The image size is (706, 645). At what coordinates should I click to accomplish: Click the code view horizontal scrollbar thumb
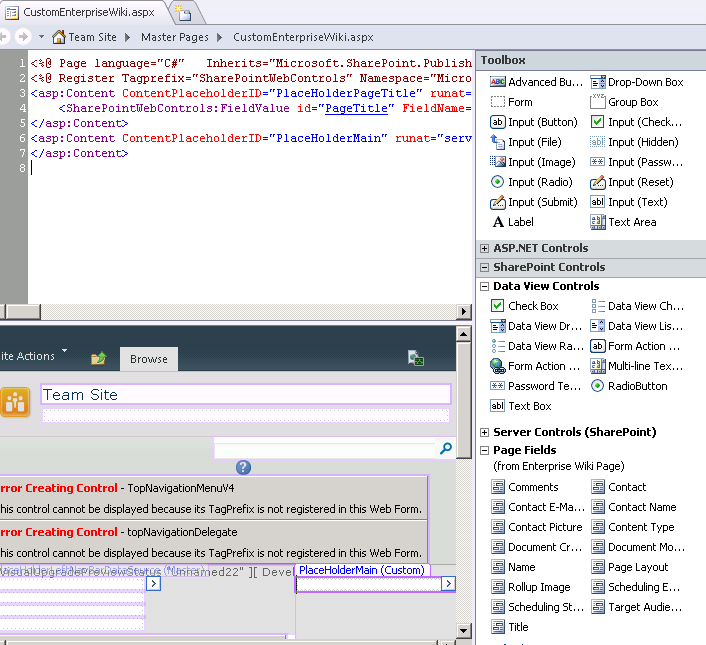[23, 311]
